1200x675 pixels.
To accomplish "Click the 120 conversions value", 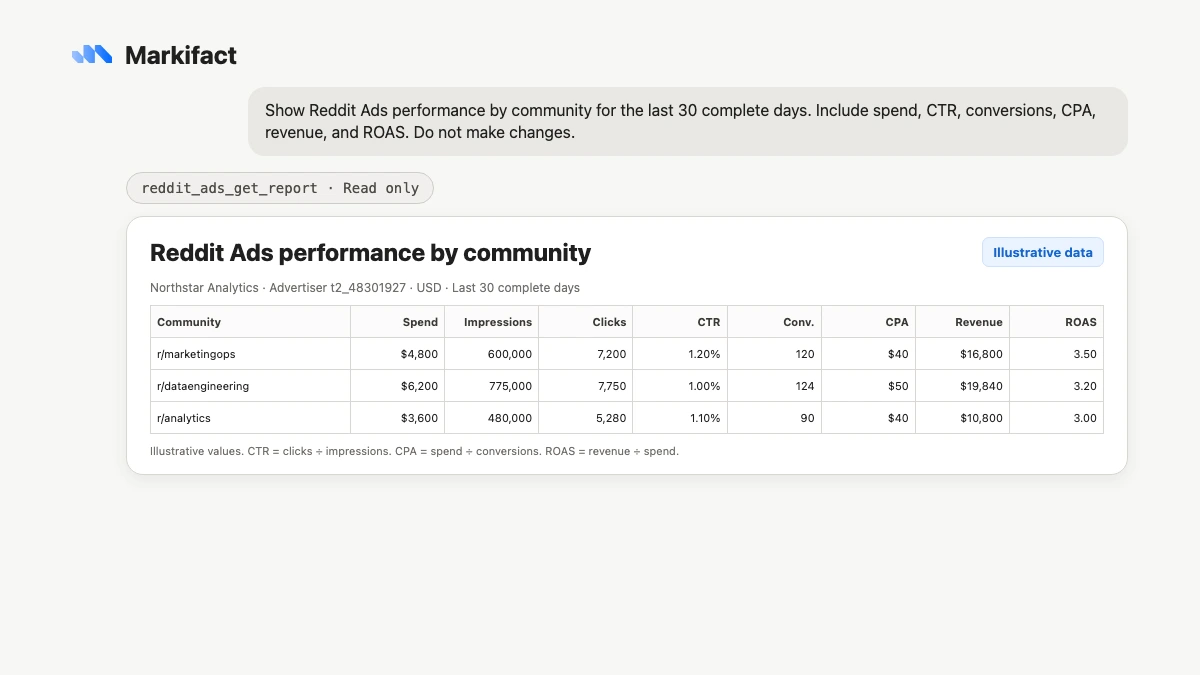I will (805, 354).
